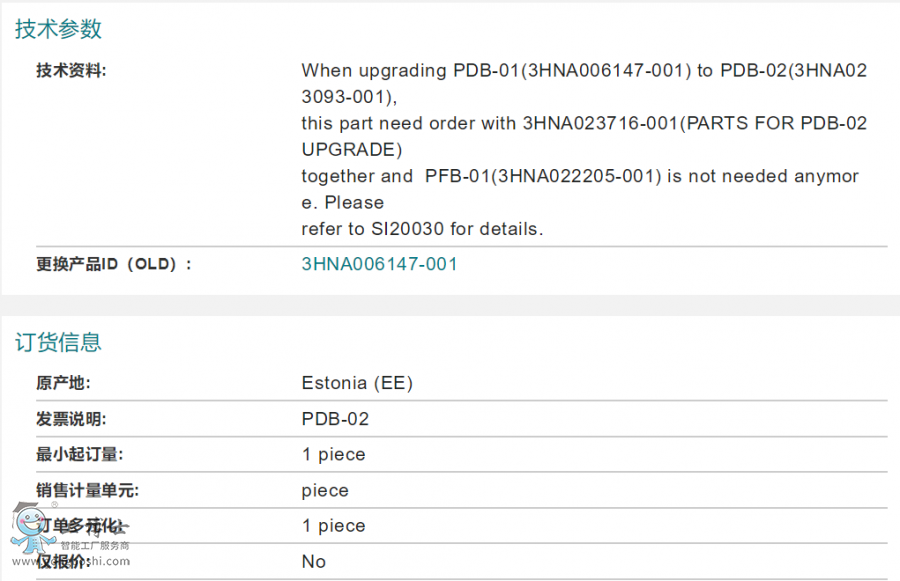Viewport: 900px width, 581px height.
Task: Select the 销售计量单元 field label
Action: pos(87,491)
